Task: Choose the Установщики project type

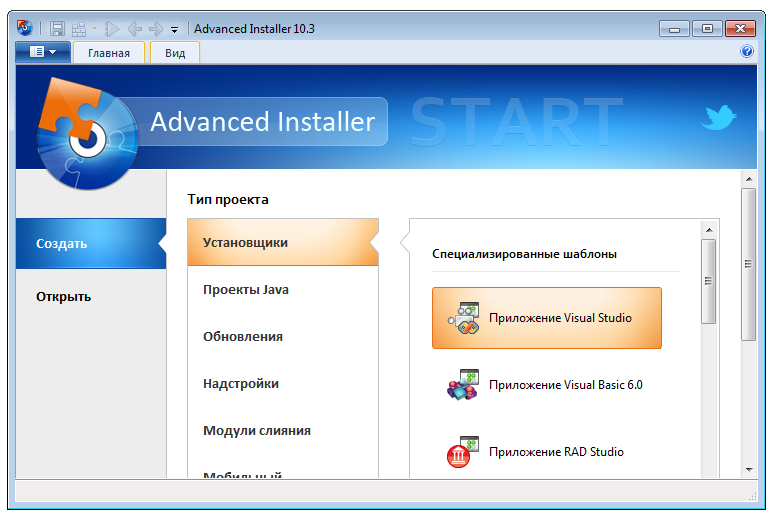Action: [x=283, y=242]
